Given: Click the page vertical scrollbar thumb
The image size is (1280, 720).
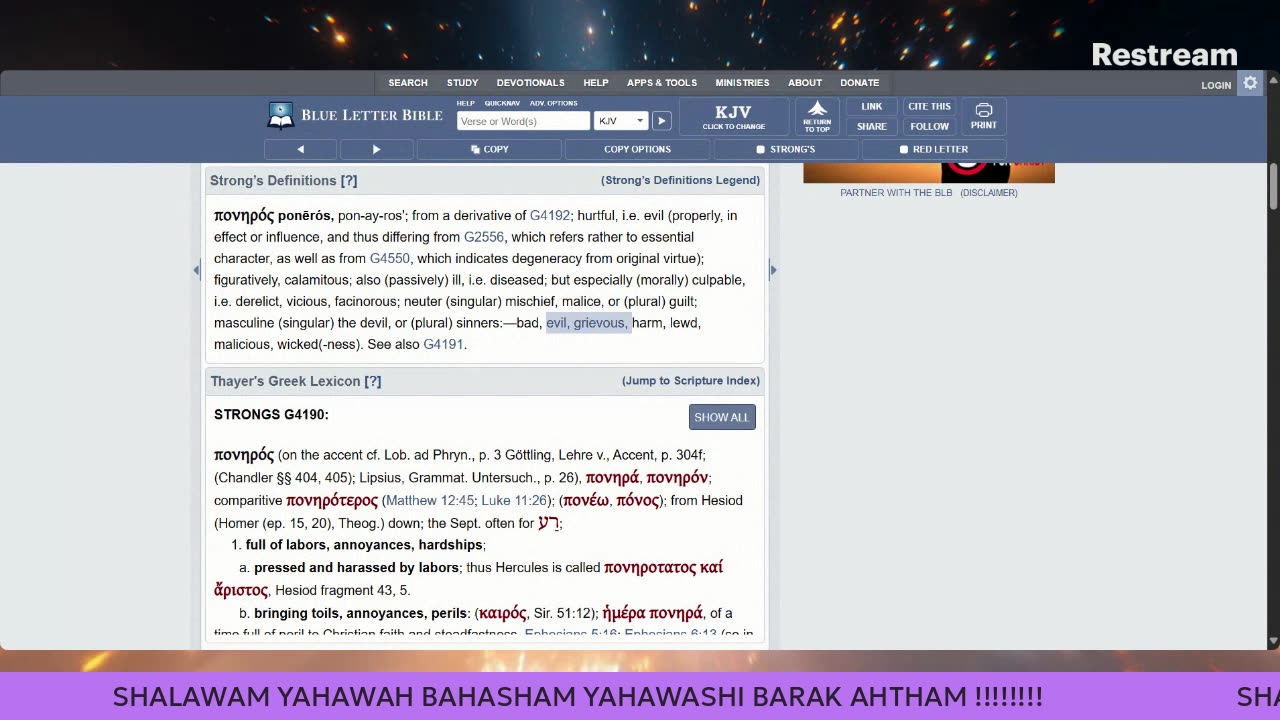Looking at the screenshot, I should coord(1273,188).
